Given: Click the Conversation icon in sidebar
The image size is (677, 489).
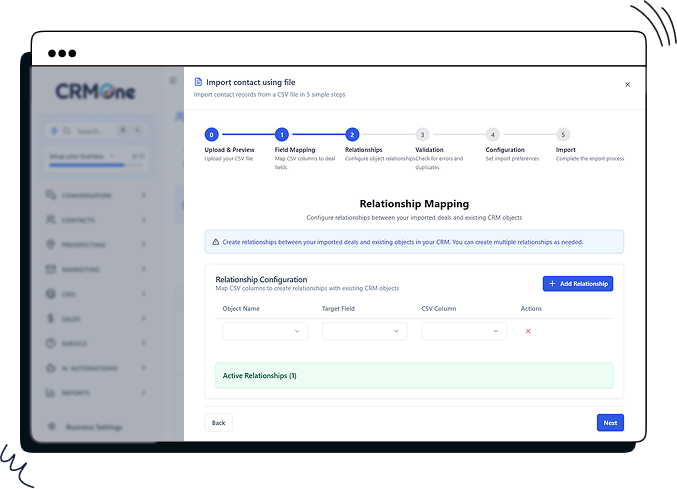Looking at the screenshot, I should 51,194.
